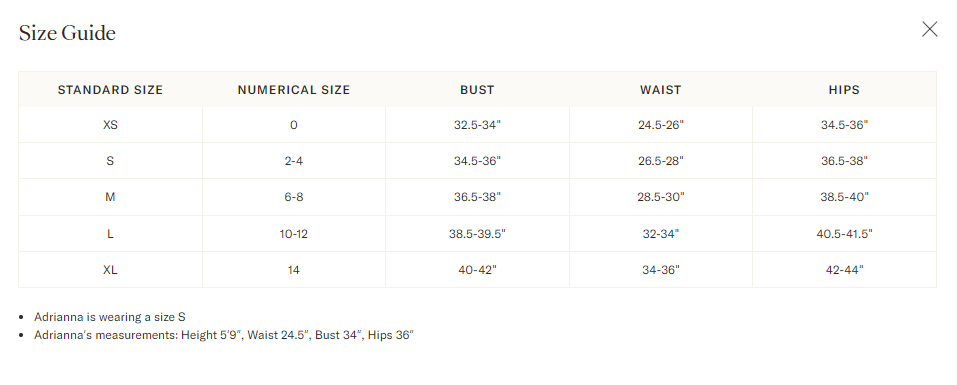This screenshot has height=385, width=957.
Task: Click the Bust column header
Action: pos(477,90)
